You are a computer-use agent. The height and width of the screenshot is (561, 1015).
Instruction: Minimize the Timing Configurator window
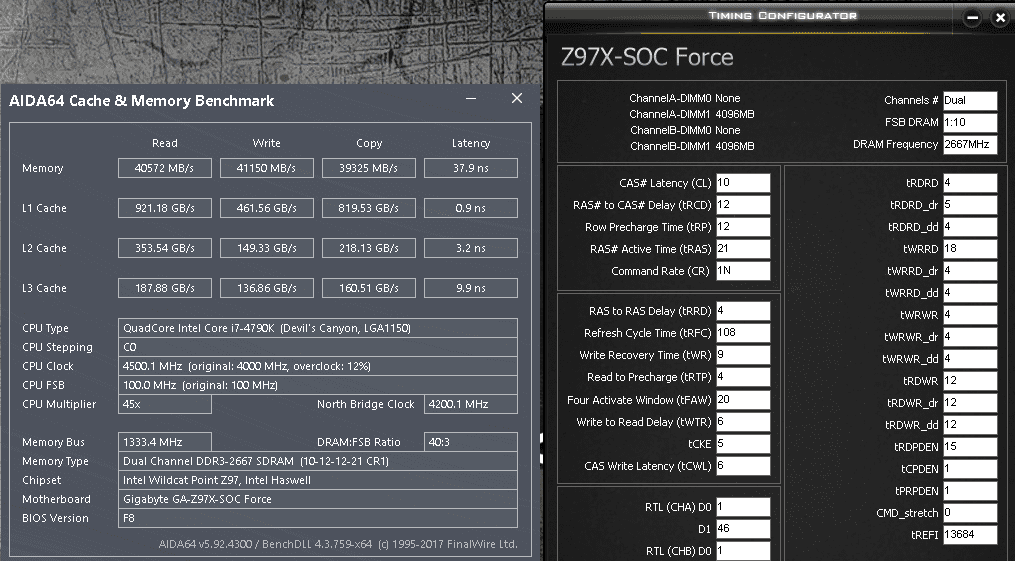pos(972,18)
